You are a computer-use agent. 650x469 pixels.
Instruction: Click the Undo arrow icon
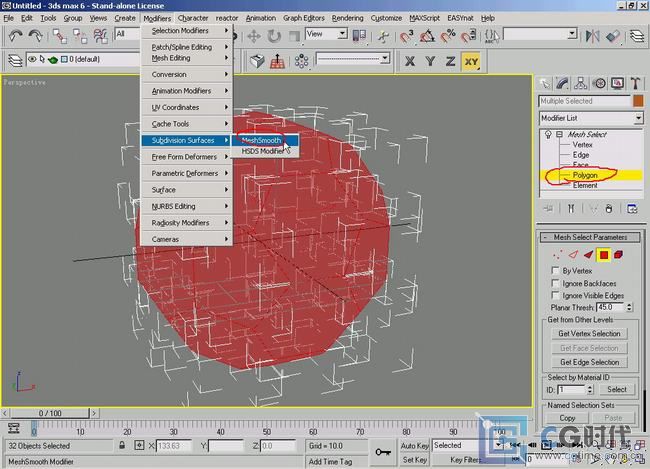(x=16, y=36)
